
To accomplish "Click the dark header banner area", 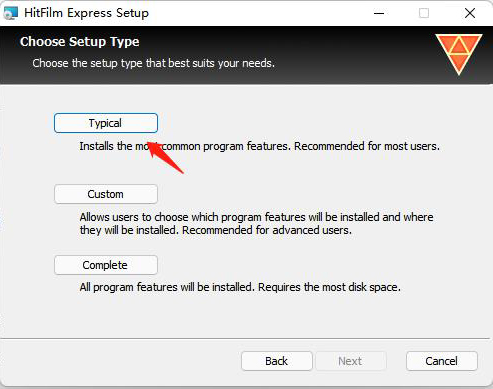I will tap(246, 55).
